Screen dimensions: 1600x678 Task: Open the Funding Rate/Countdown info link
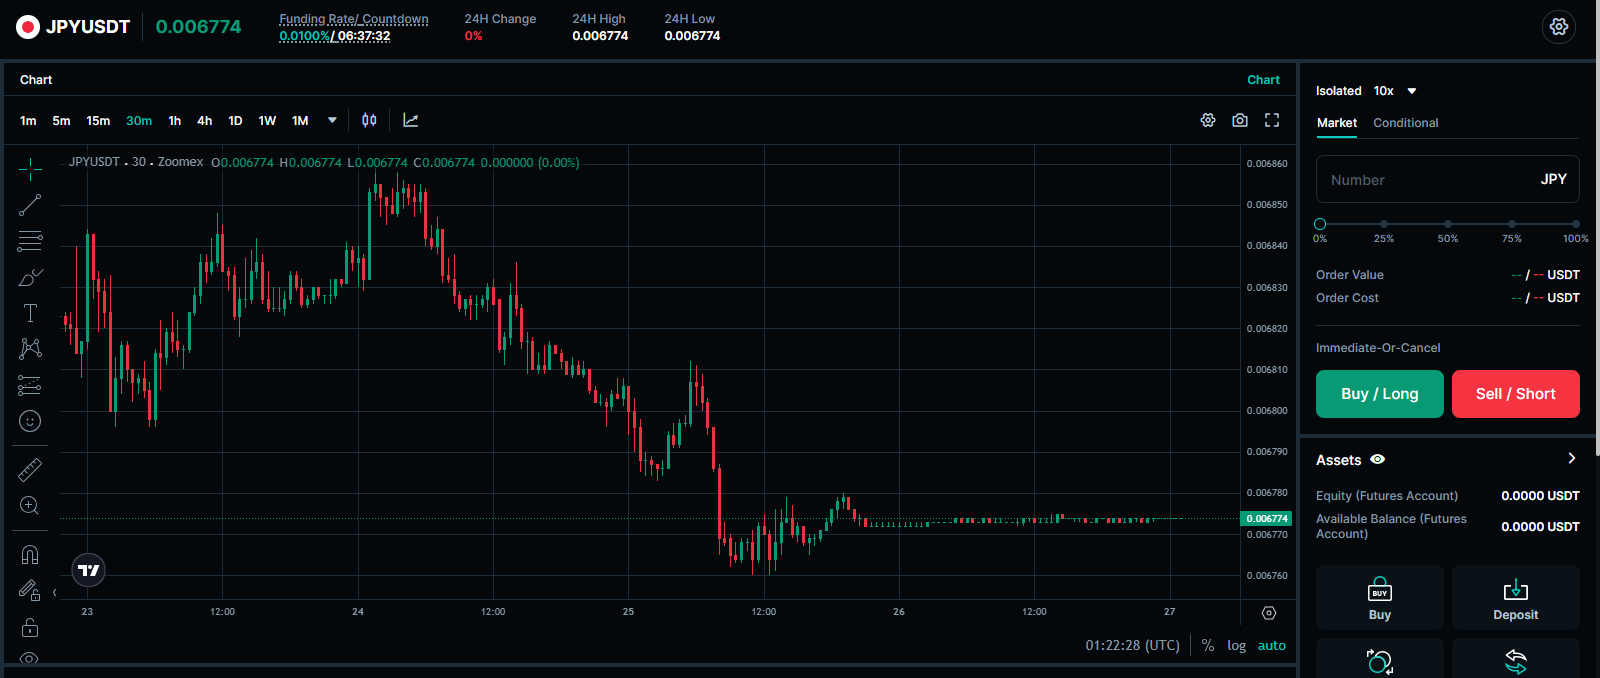[354, 19]
